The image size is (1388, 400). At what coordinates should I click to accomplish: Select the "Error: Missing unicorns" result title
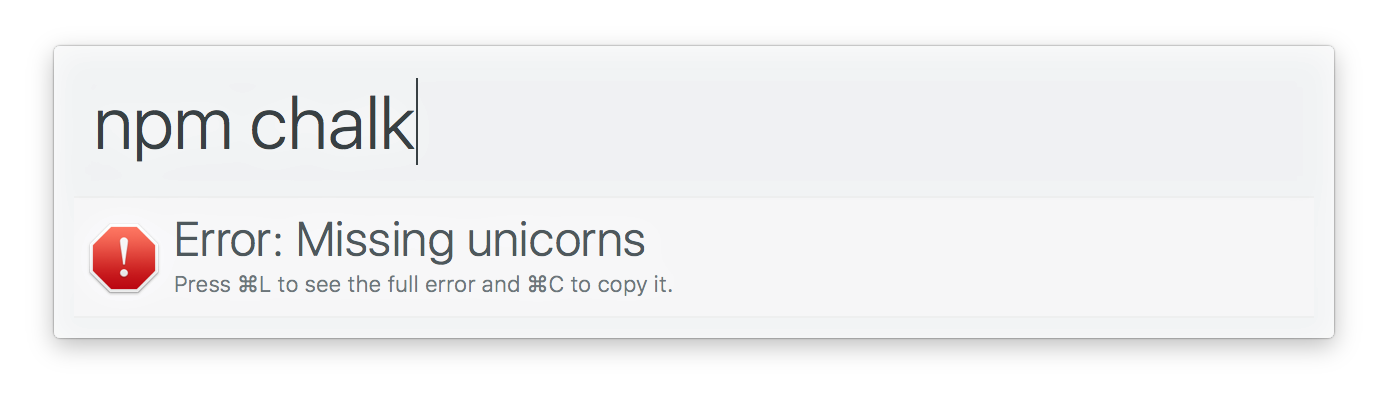pyautogui.click(x=409, y=240)
